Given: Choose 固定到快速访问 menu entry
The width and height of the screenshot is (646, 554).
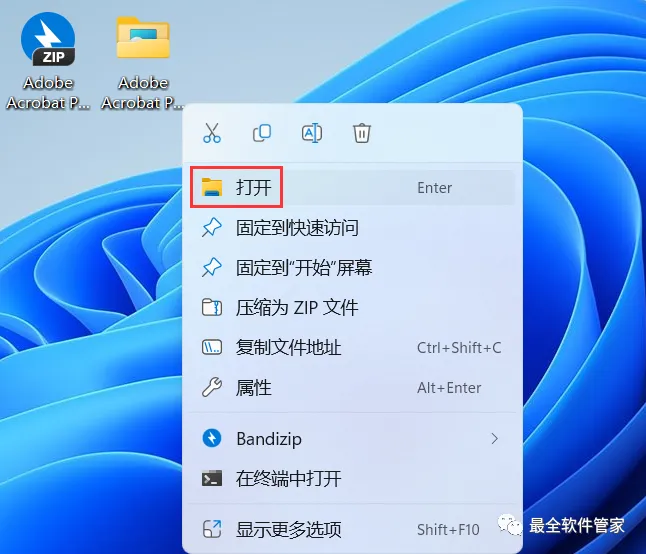Looking at the screenshot, I should tap(353, 228).
